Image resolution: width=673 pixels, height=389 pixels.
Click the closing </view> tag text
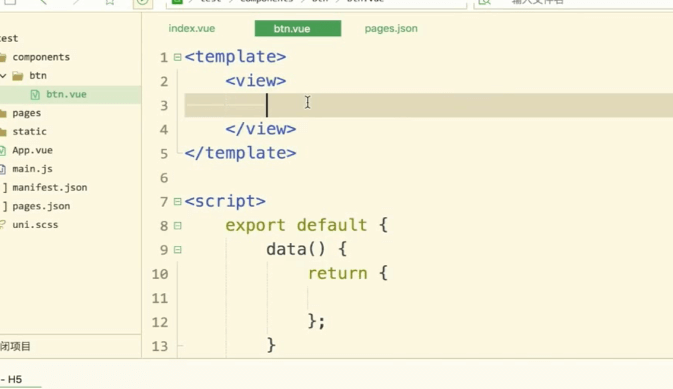coord(261,129)
